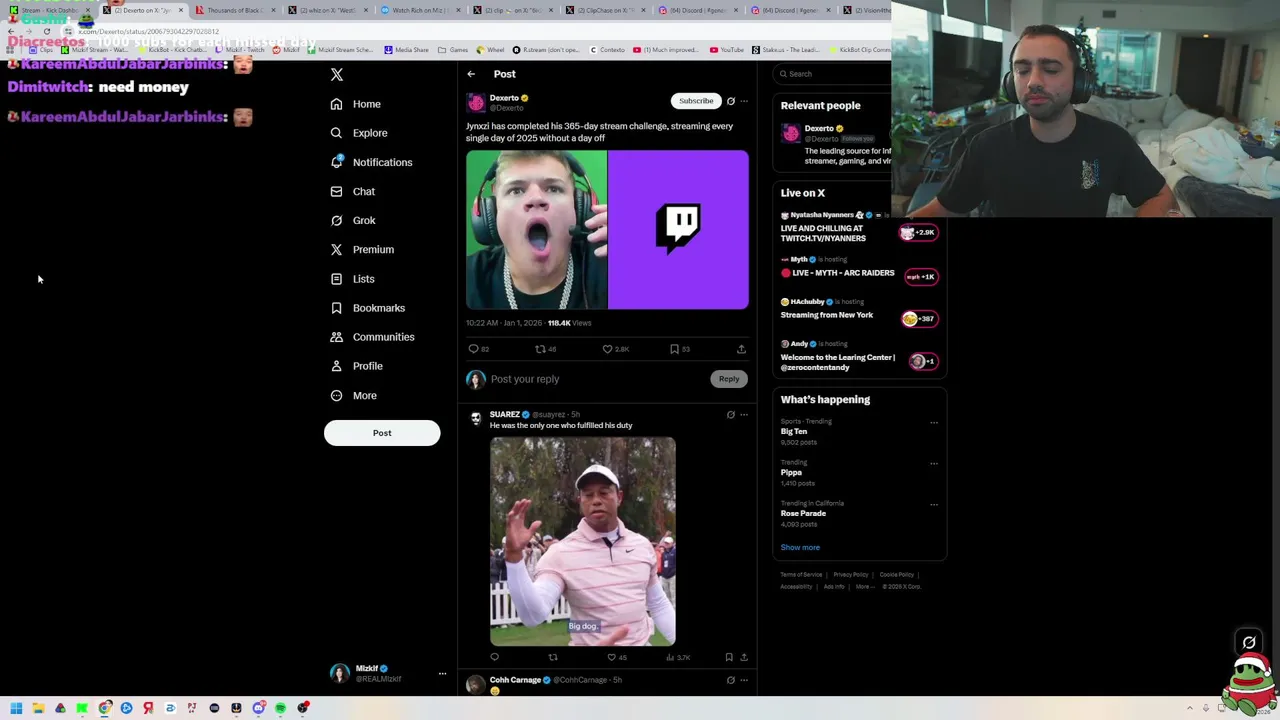
Task: Click the Reply button
Action: point(729,379)
